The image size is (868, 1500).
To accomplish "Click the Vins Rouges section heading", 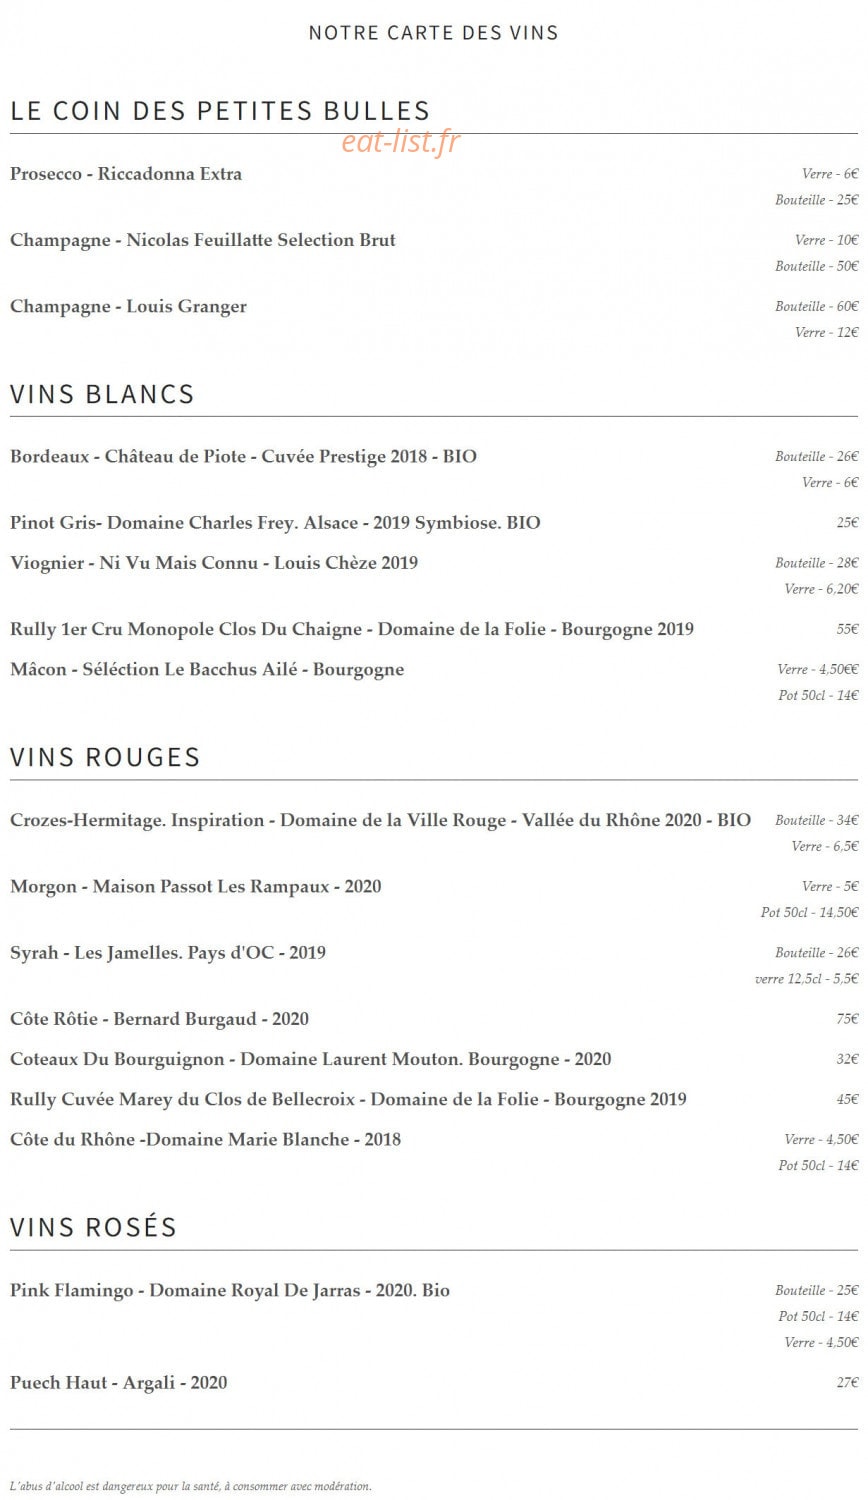I will (105, 757).
